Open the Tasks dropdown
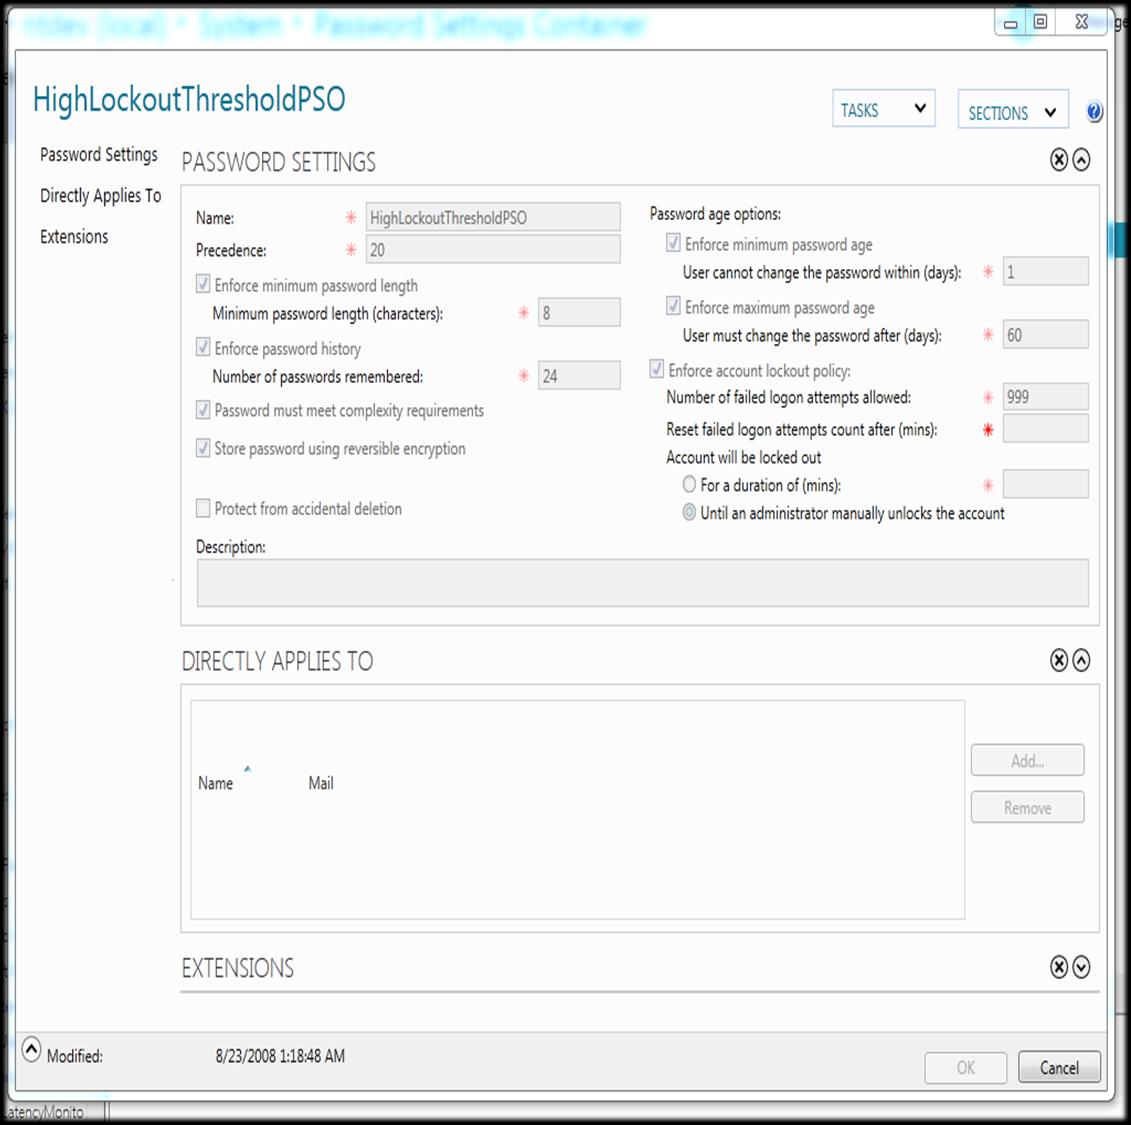This screenshot has width=1131, height=1125. (884, 109)
